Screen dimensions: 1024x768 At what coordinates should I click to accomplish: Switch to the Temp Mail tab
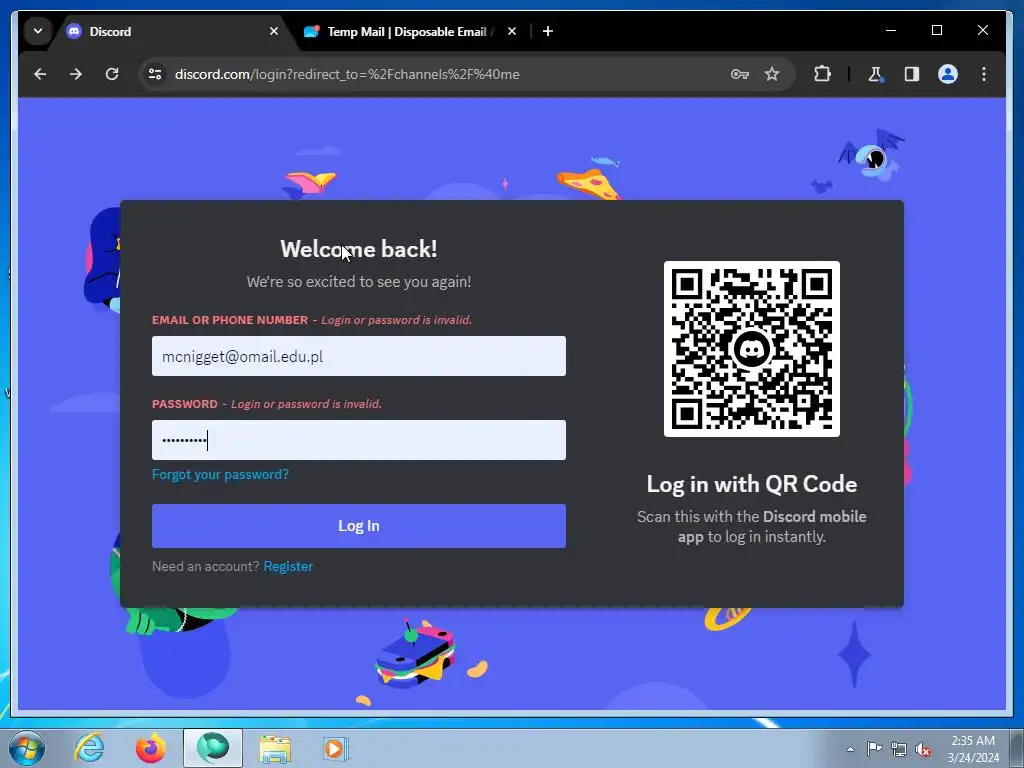coord(406,31)
